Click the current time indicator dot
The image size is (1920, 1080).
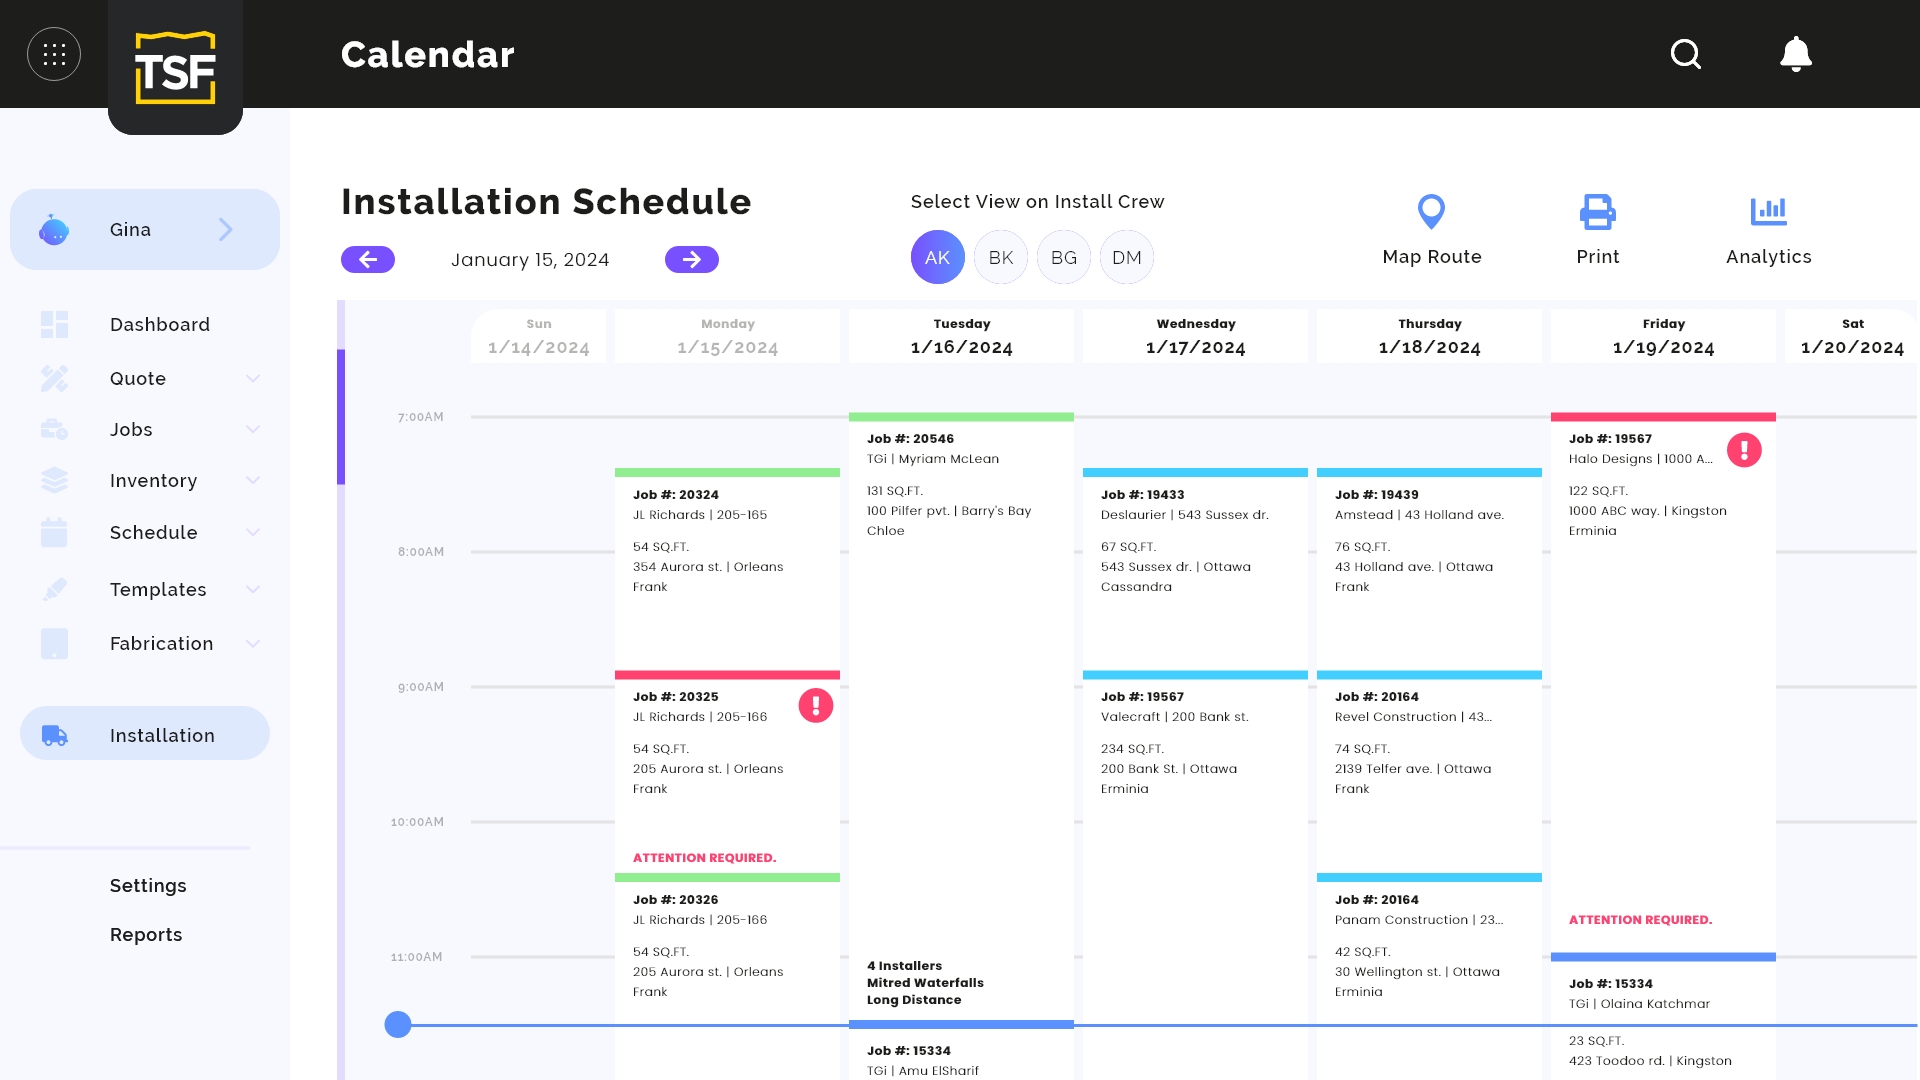tap(398, 1024)
